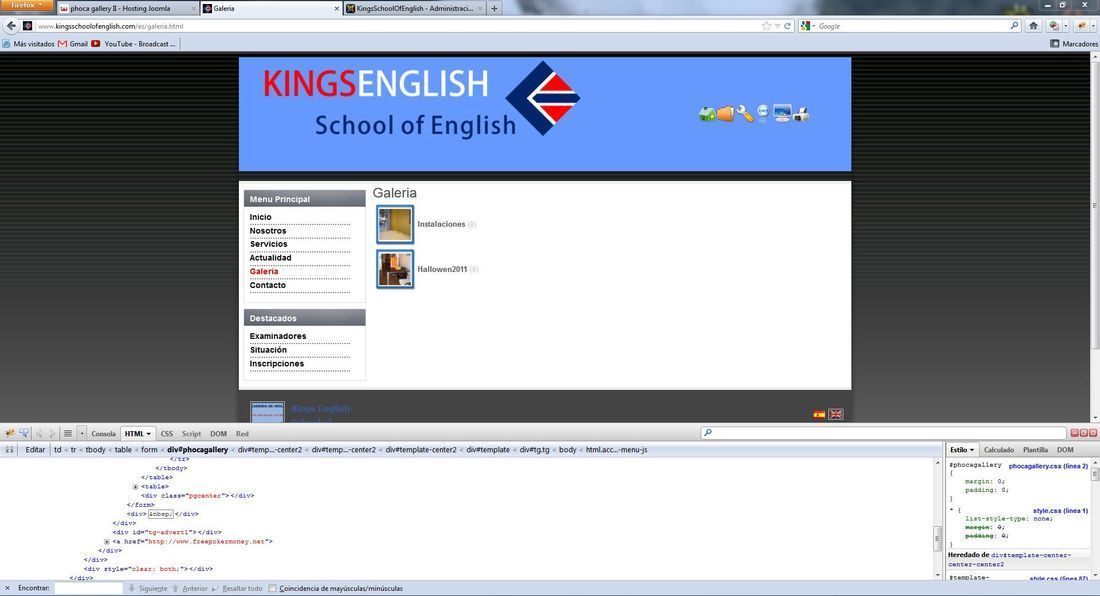Click the home icon in site header
This screenshot has height=596, width=1100.
(706, 114)
